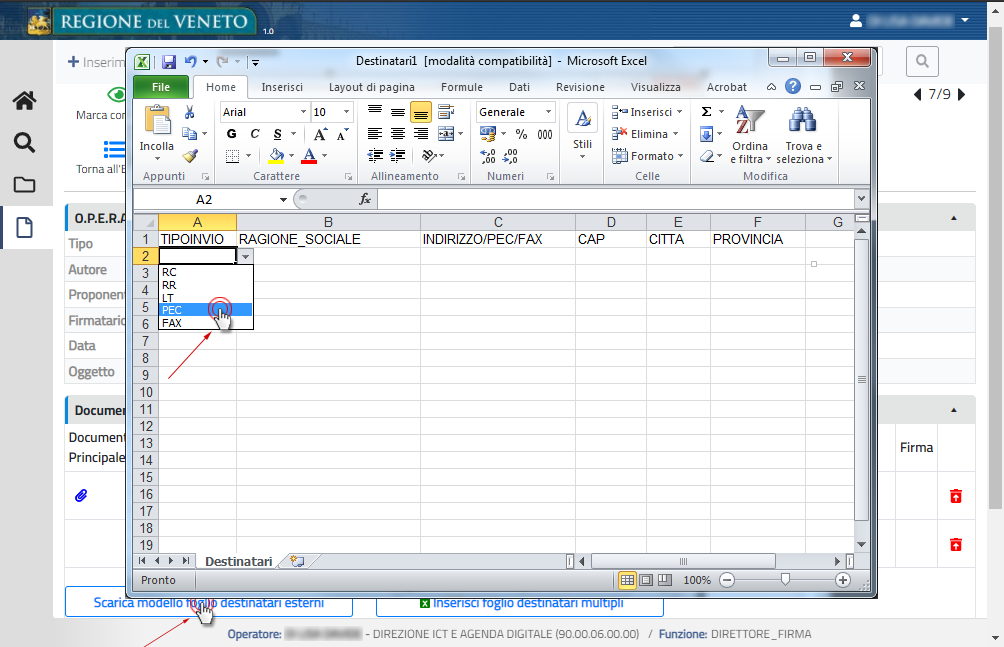Open the name box A2 dropdown arrow
The image size is (1004, 647).
click(283, 200)
